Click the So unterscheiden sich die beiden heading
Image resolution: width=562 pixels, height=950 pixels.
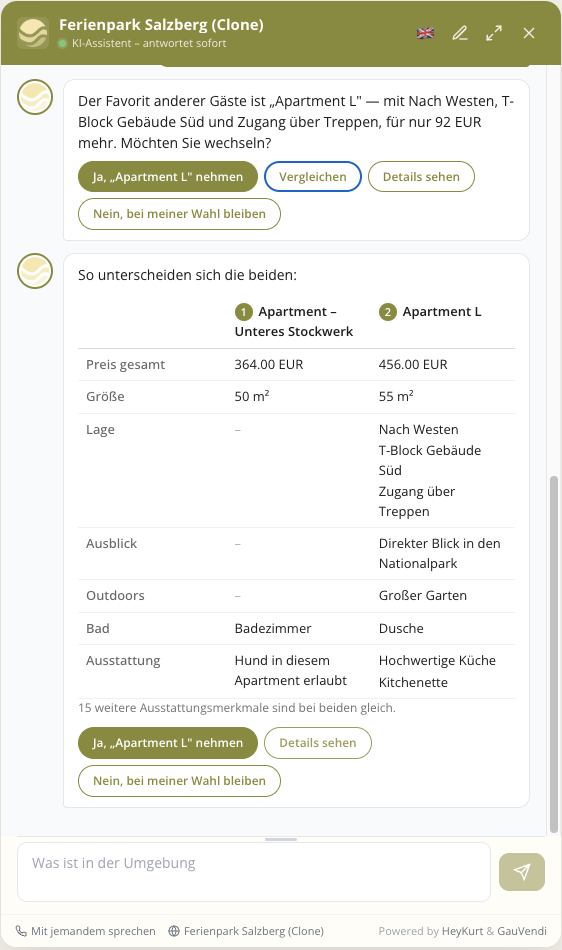click(x=187, y=275)
